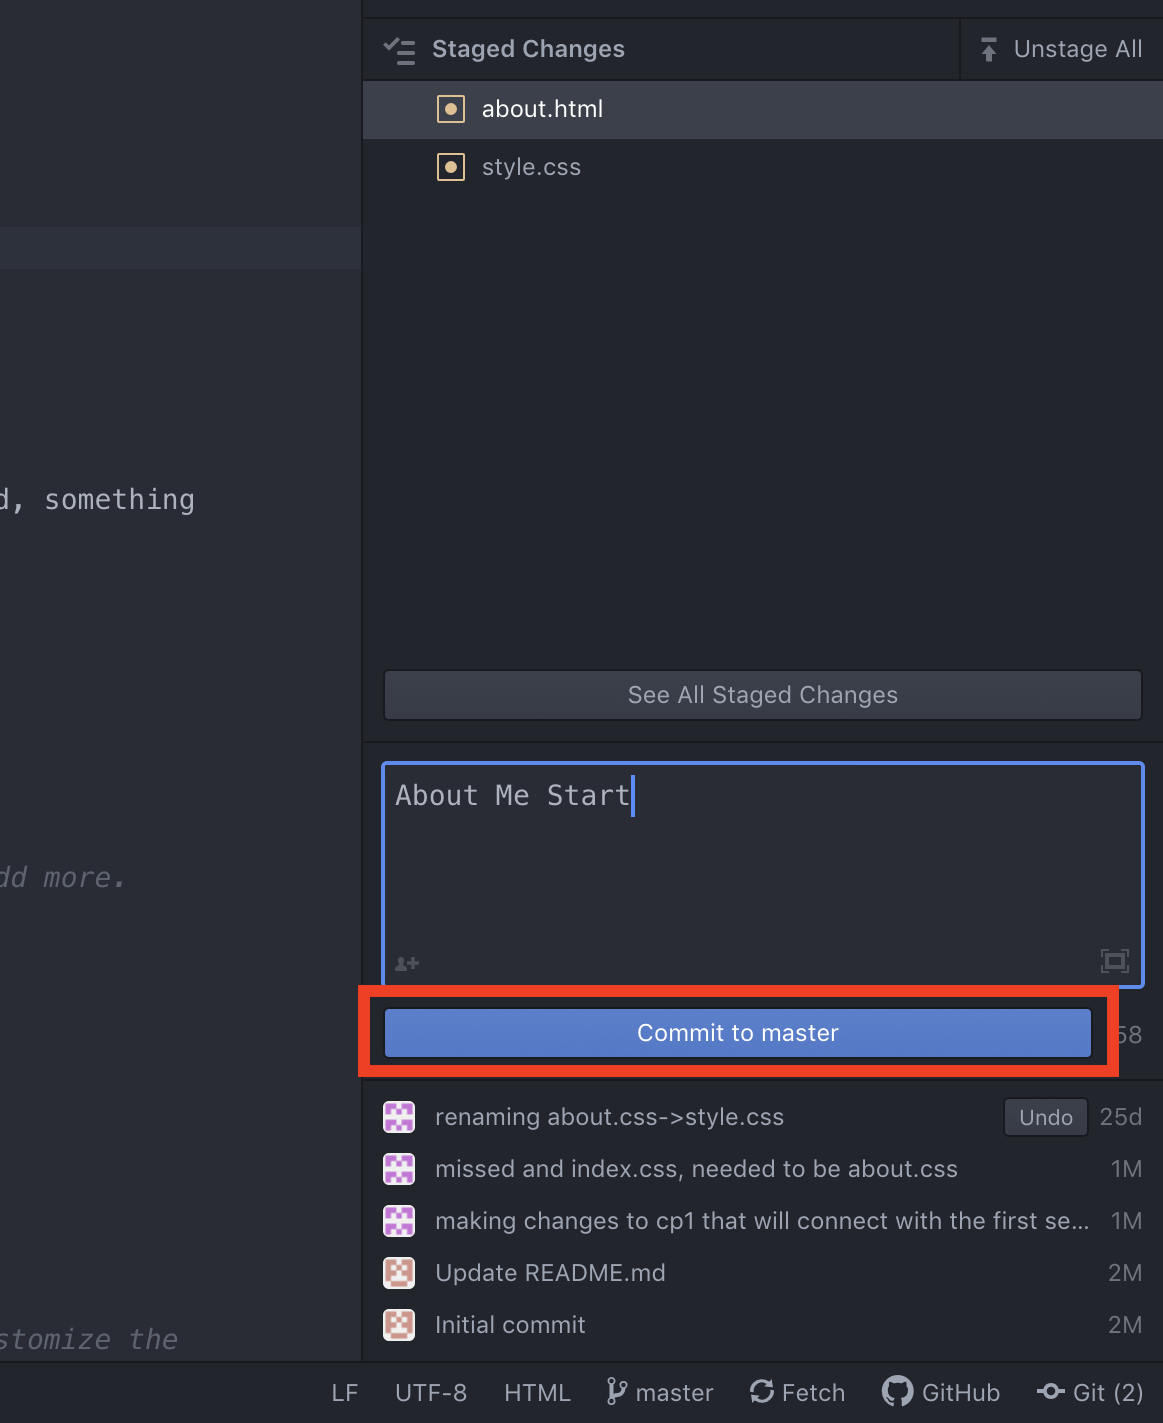Viewport: 1163px width, 1423px height.
Task: Unstage about.html from Staged Changes
Action: [543, 109]
